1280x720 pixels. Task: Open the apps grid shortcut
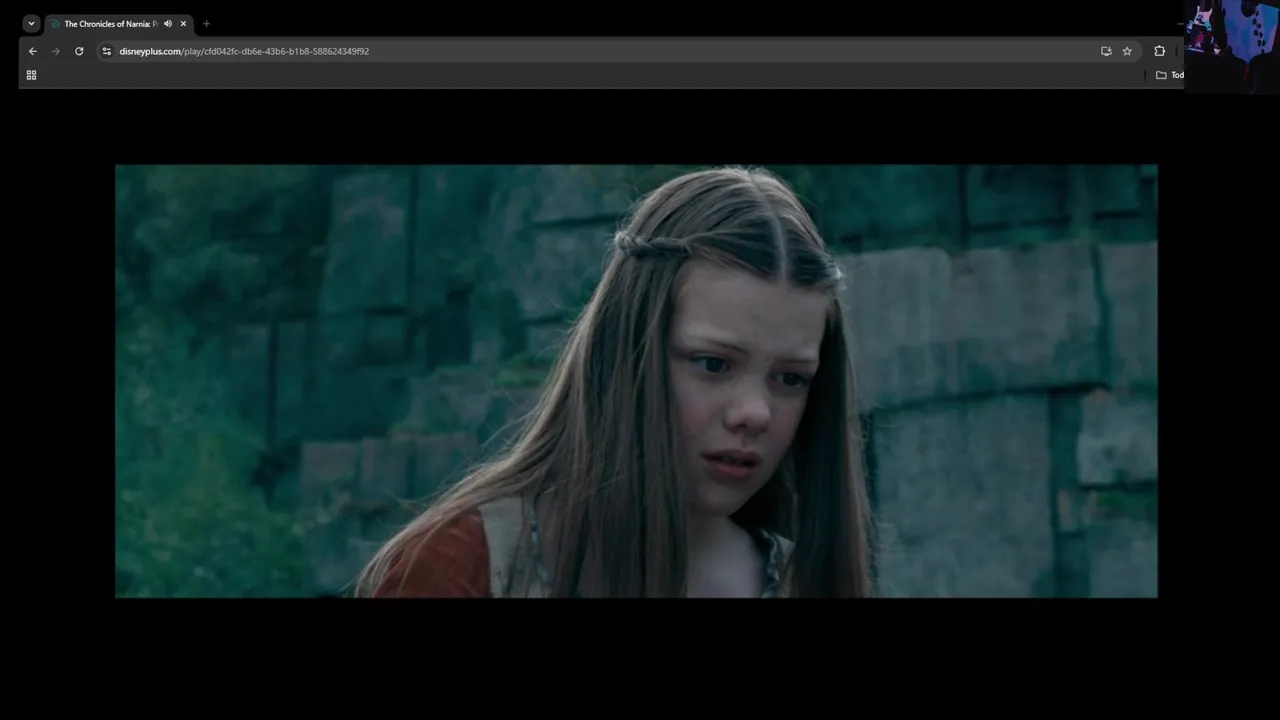point(31,75)
